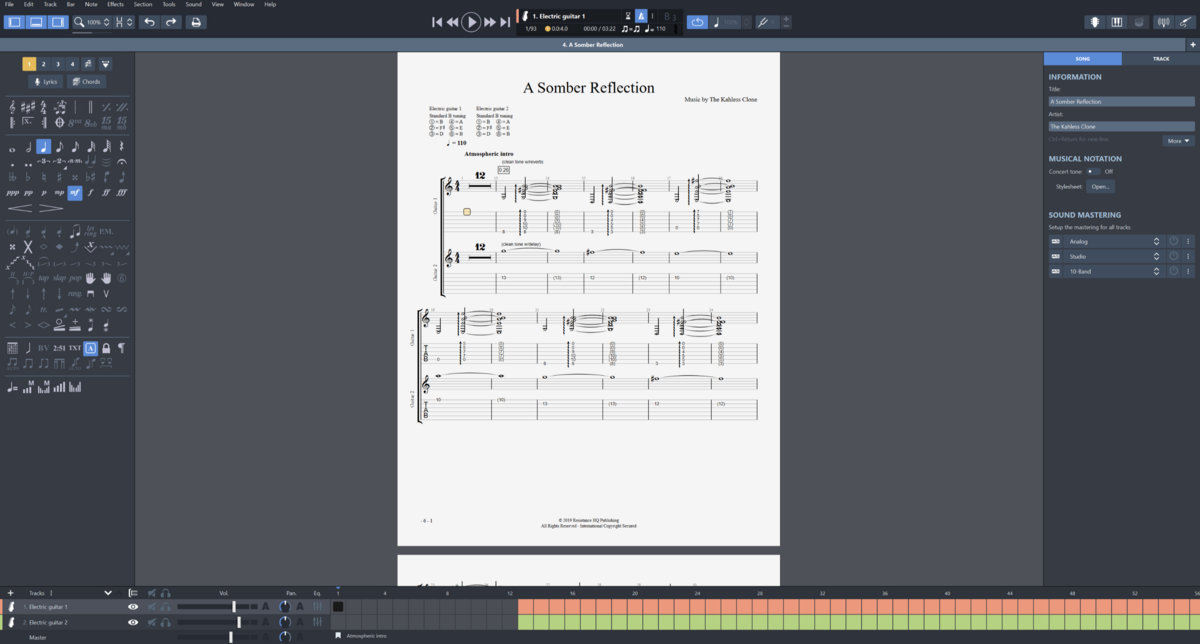Open the fretboard view panel

[x=1095, y=22]
